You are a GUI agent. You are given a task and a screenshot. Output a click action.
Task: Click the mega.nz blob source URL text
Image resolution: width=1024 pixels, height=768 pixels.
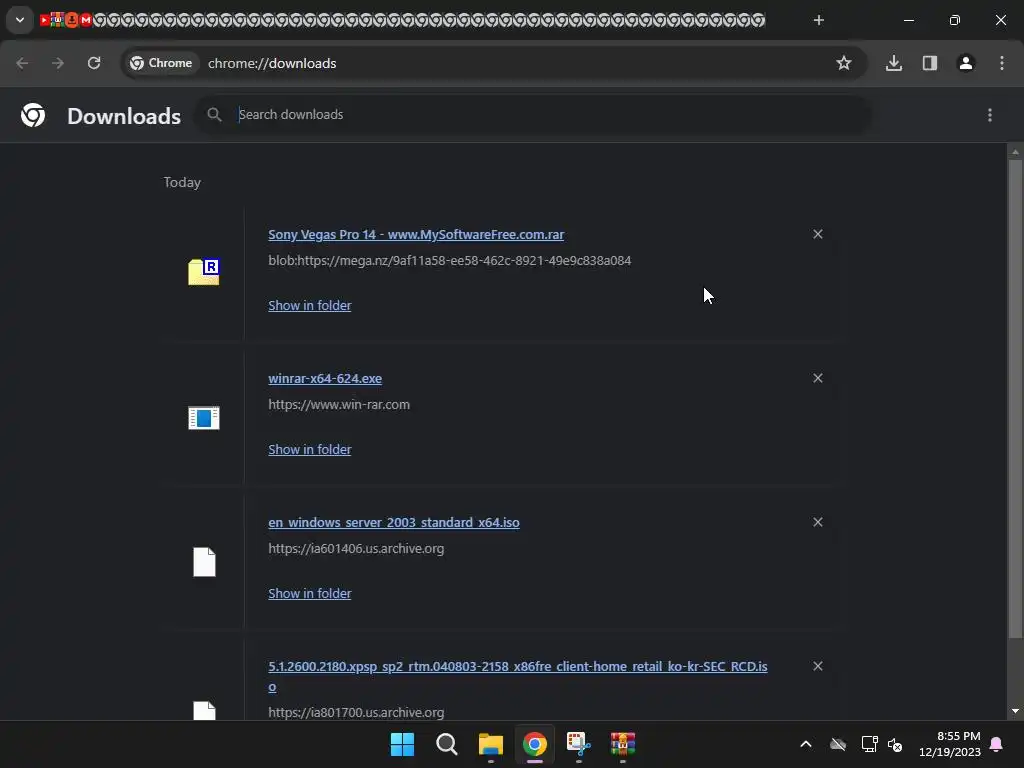coord(449,261)
